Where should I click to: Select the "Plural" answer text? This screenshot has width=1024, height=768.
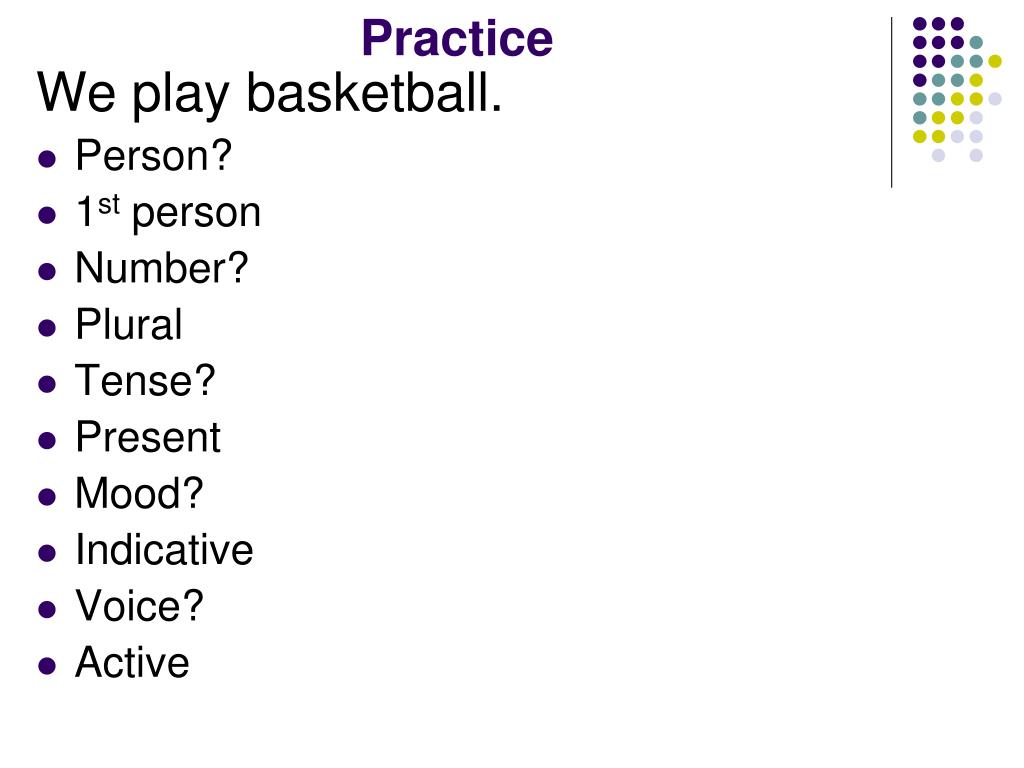tap(129, 324)
